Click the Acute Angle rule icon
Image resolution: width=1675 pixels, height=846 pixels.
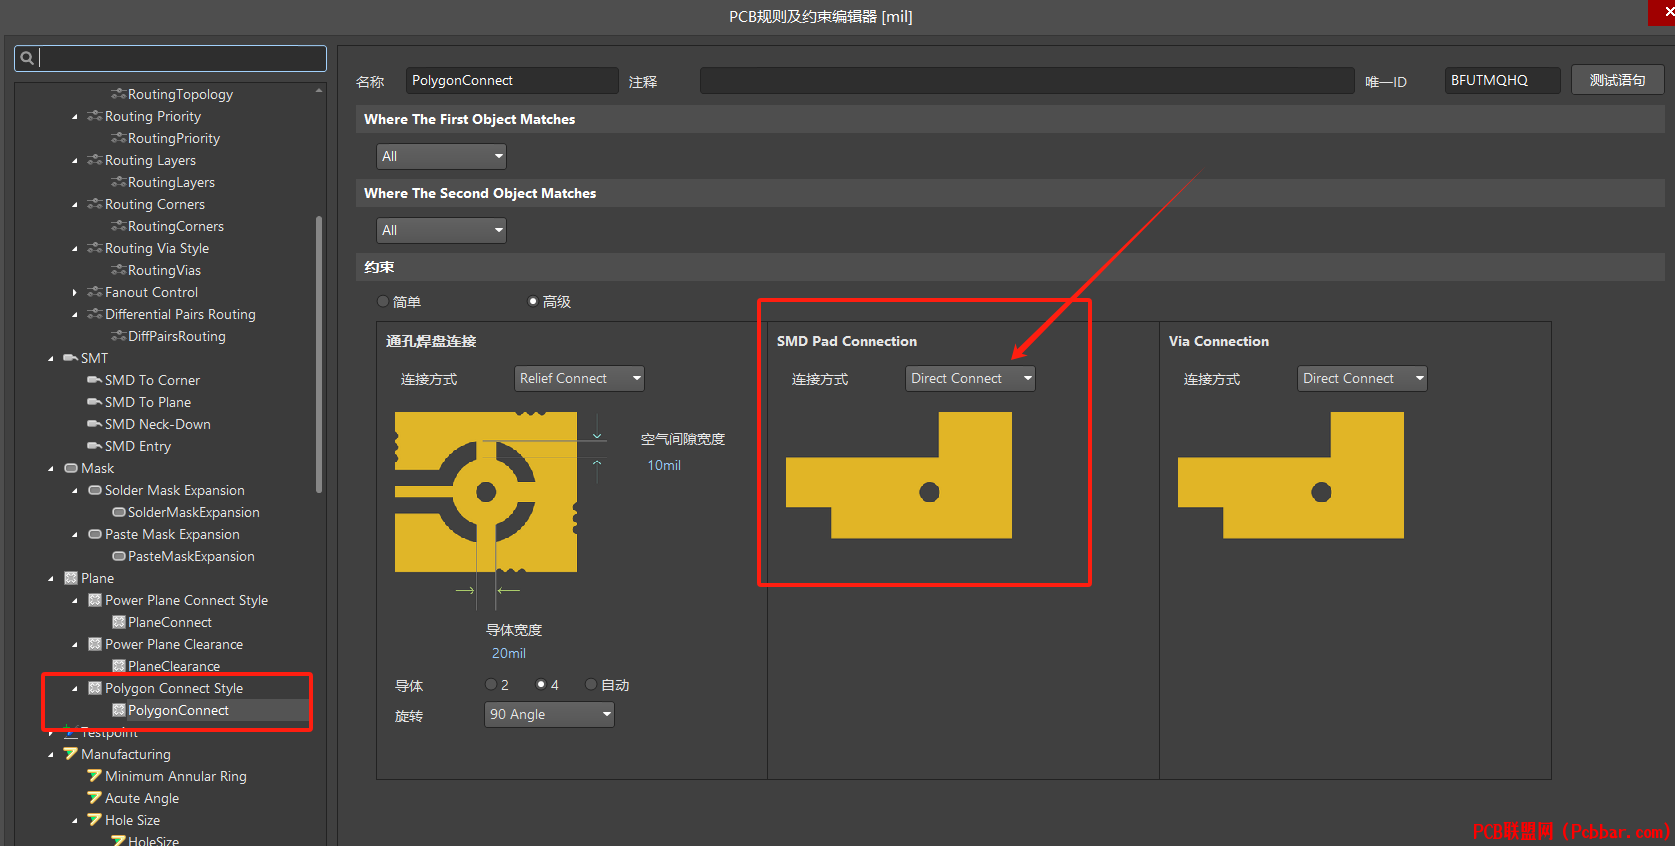tap(94, 798)
